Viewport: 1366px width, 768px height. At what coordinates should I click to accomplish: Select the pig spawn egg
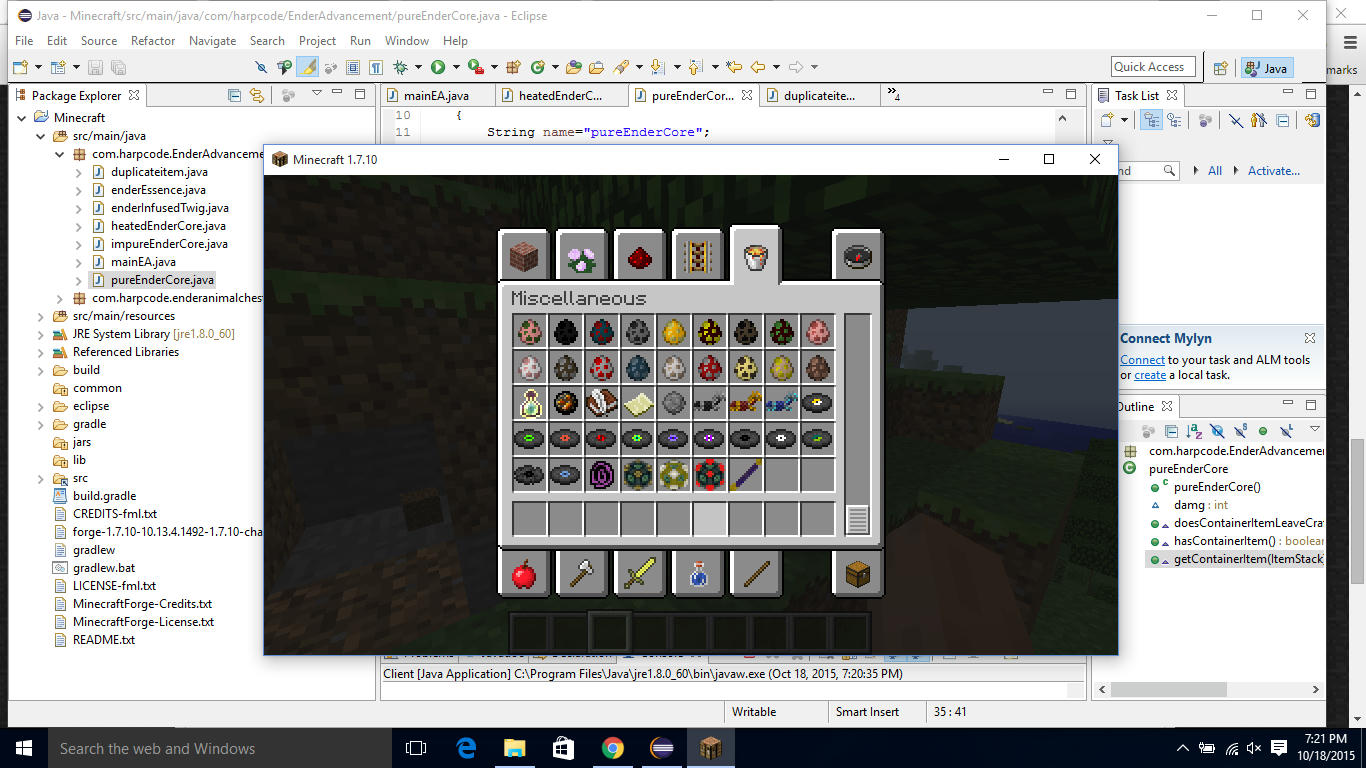pos(818,331)
